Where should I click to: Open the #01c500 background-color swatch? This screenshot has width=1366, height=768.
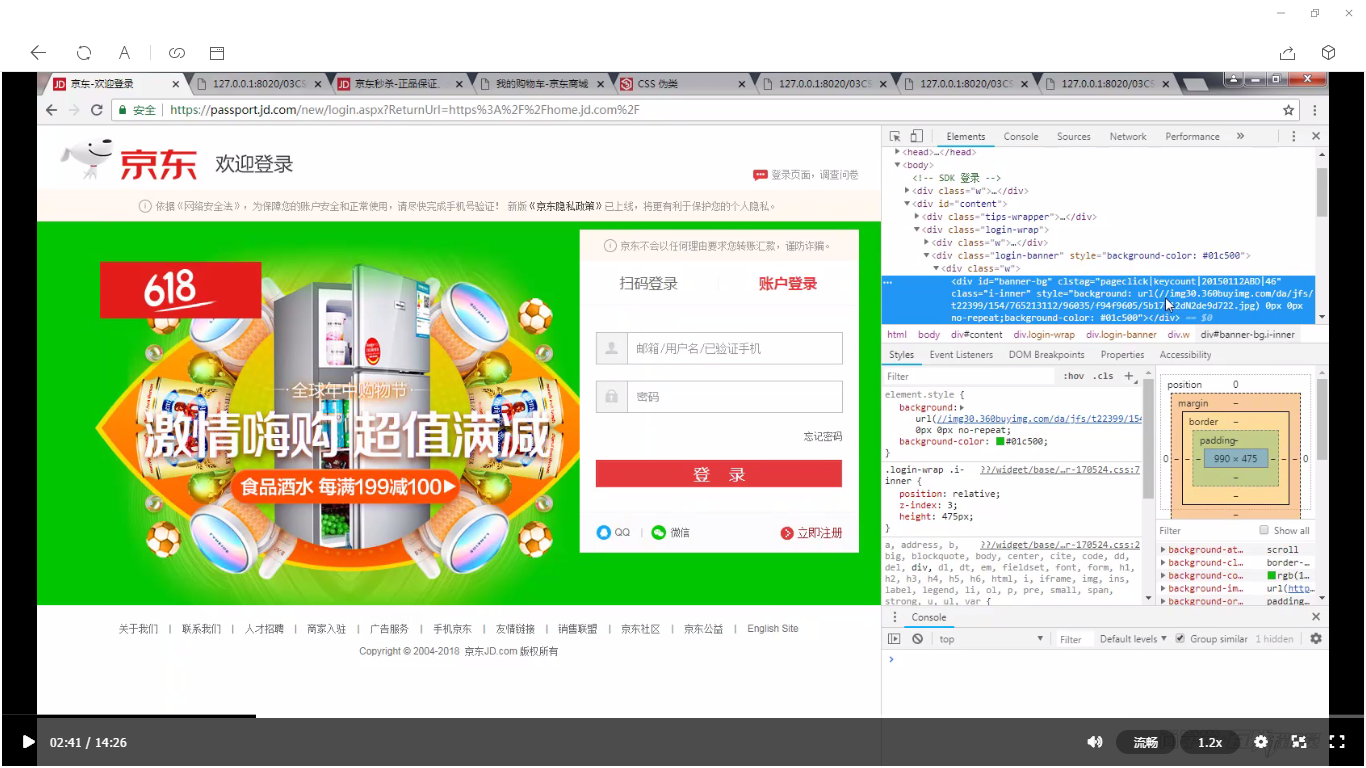pyautogui.click(x=1000, y=441)
